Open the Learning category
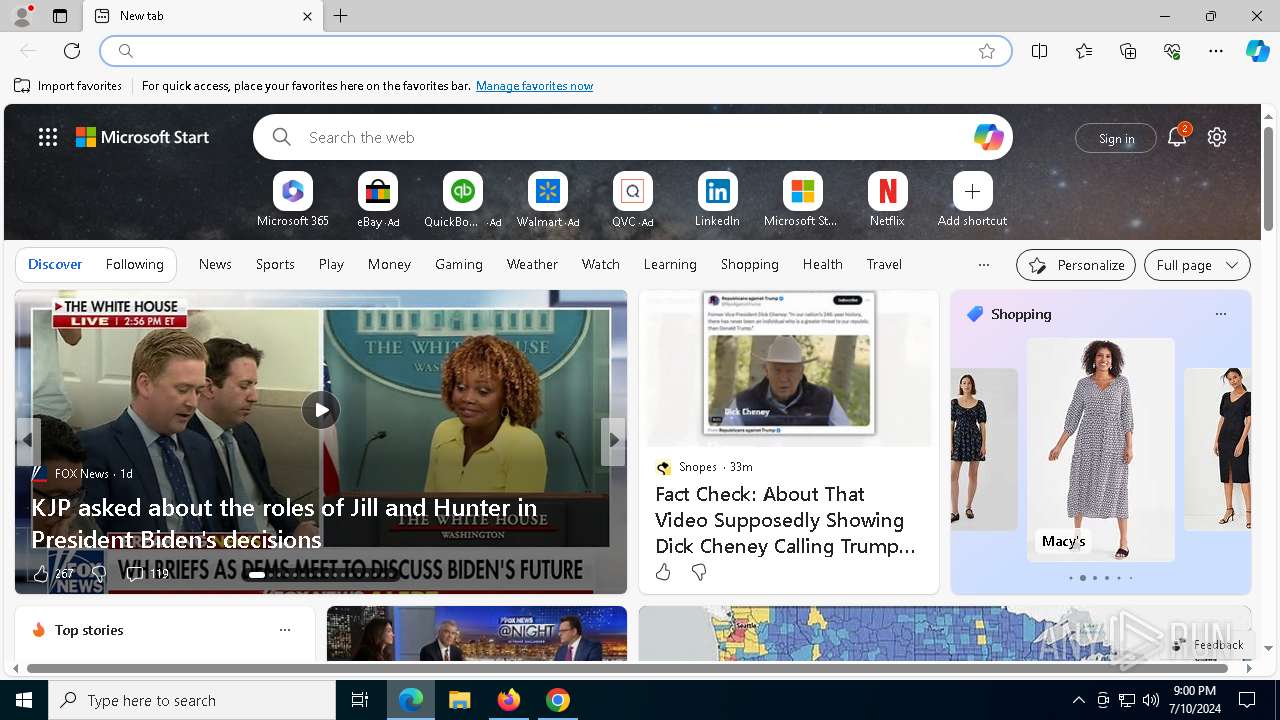 click(x=670, y=264)
